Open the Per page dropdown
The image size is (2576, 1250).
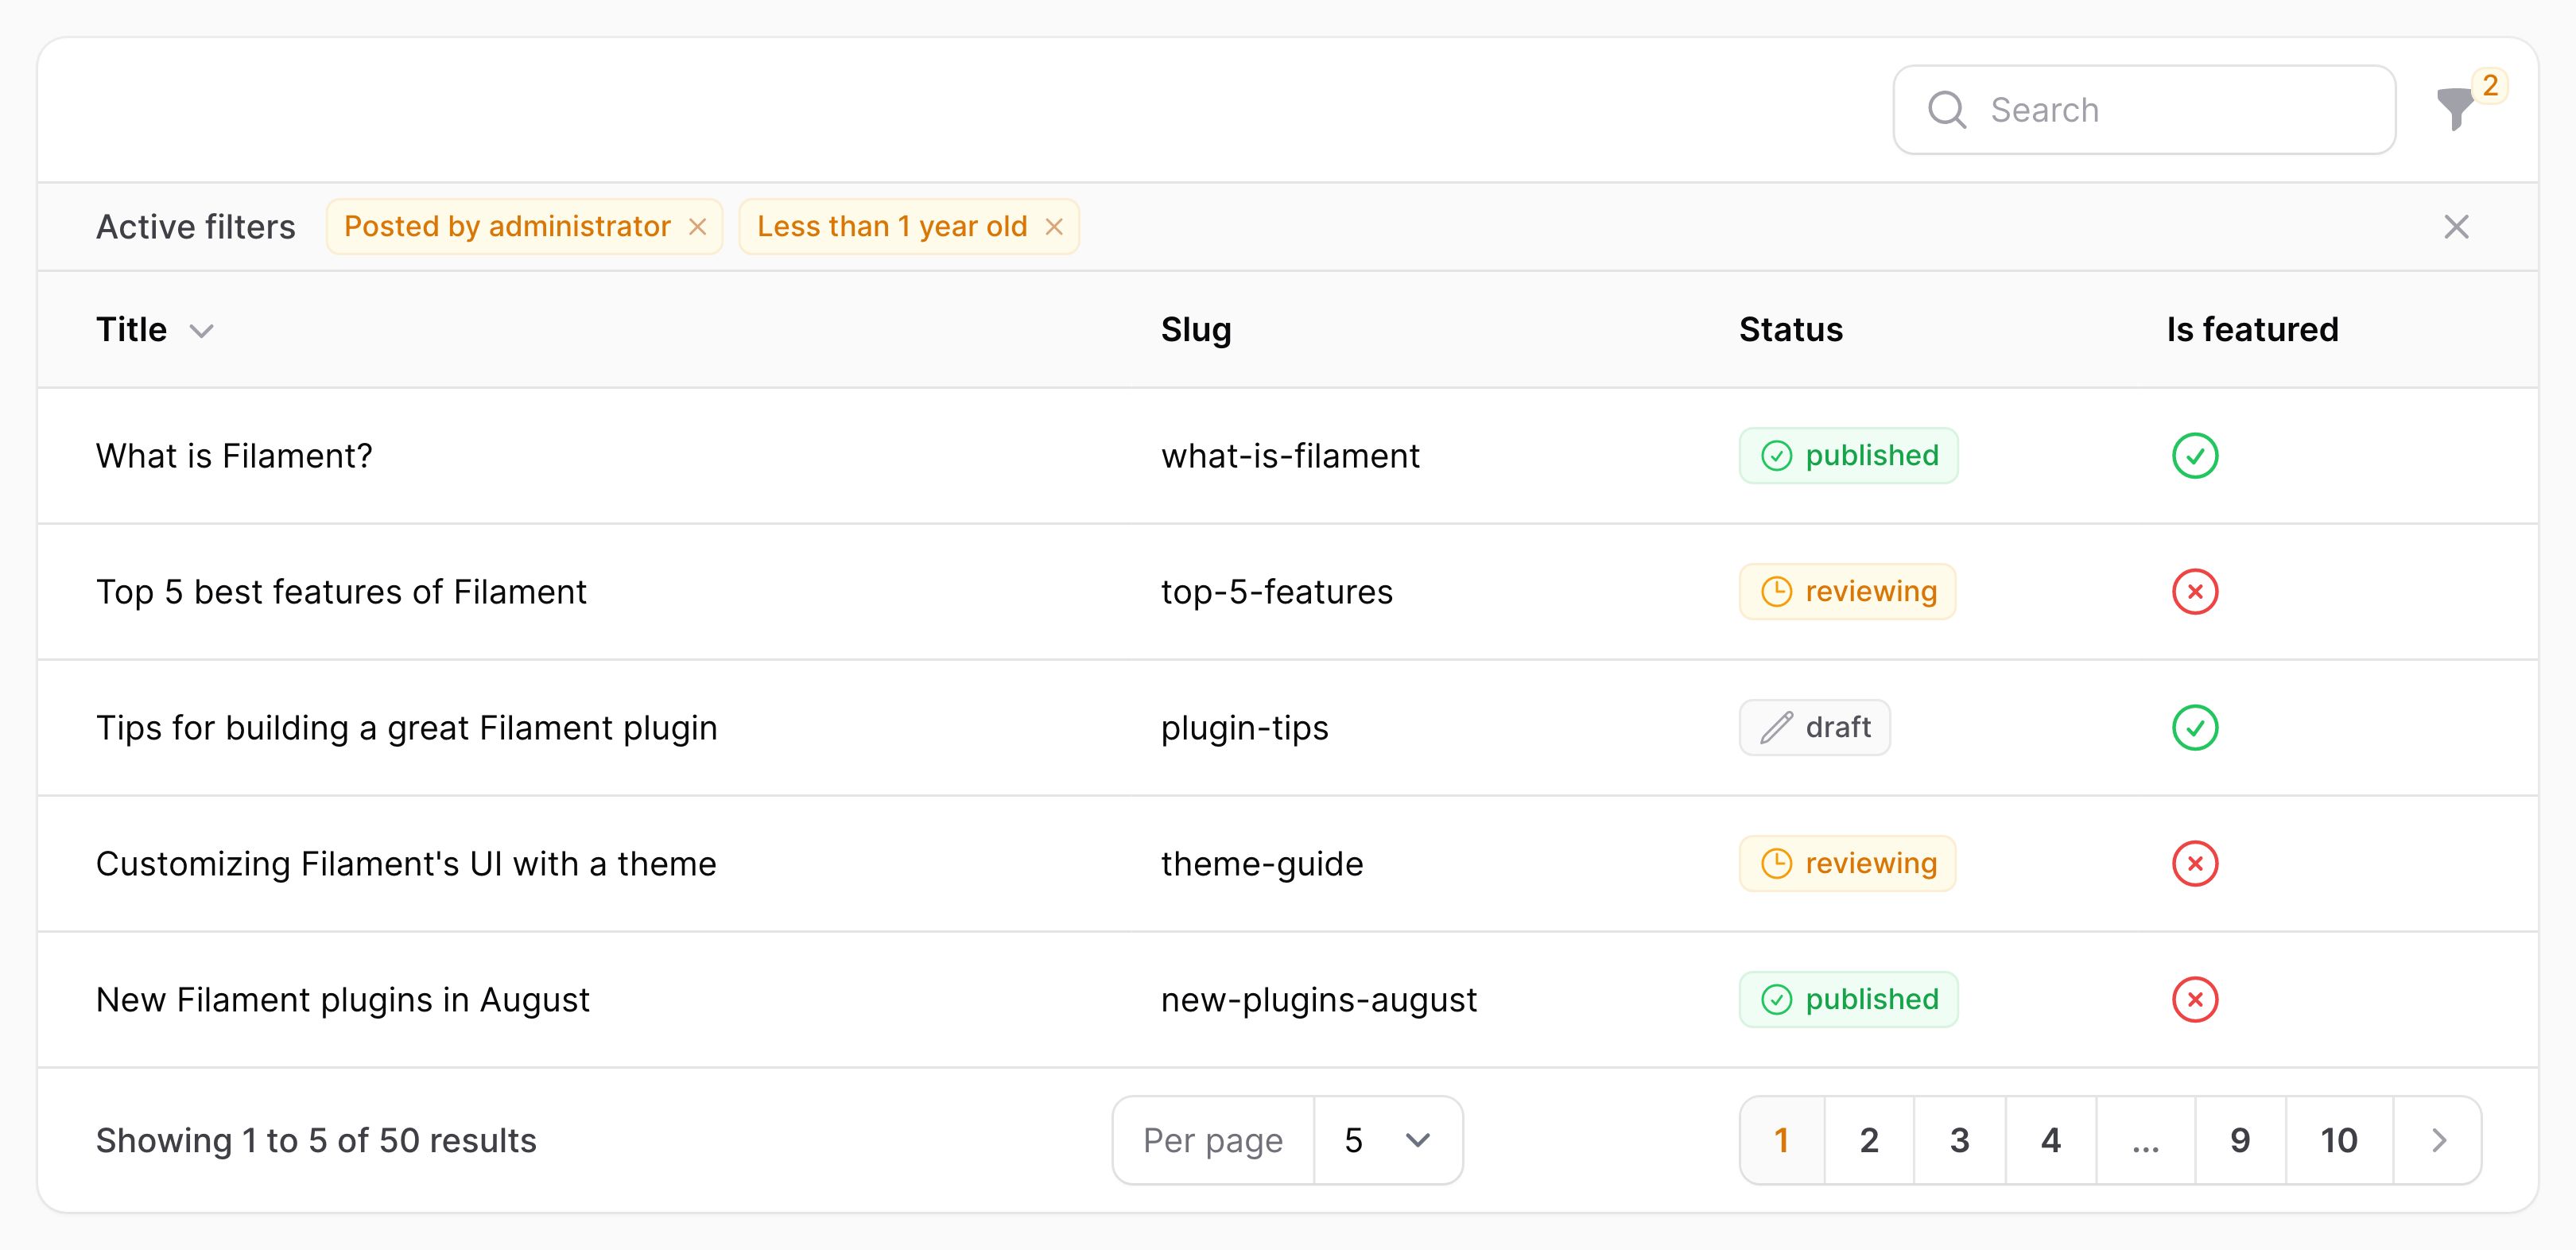pyautogui.click(x=1388, y=1140)
